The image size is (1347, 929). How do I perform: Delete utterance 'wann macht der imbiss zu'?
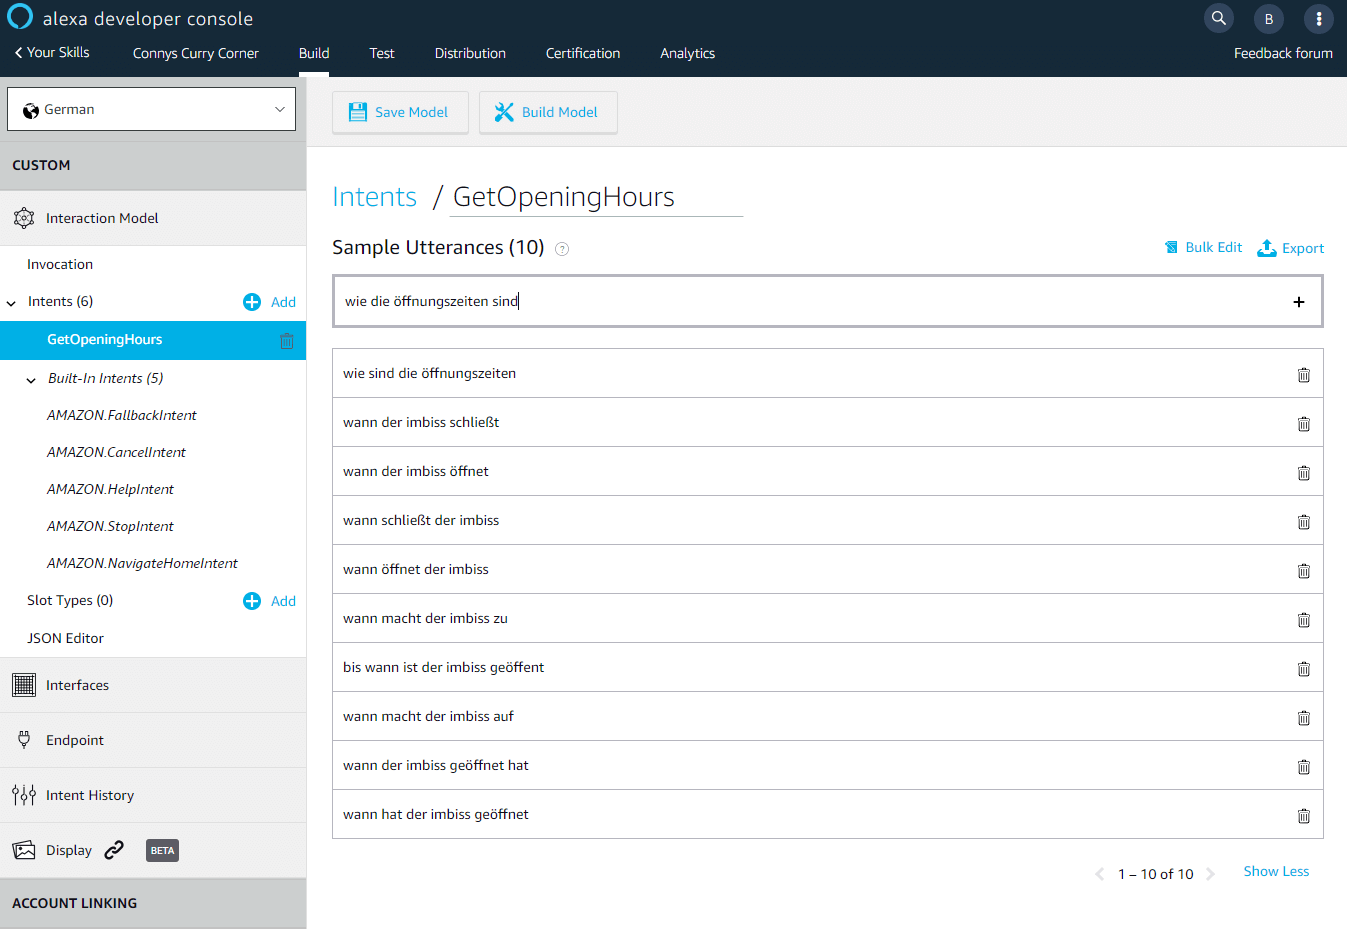click(1304, 620)
